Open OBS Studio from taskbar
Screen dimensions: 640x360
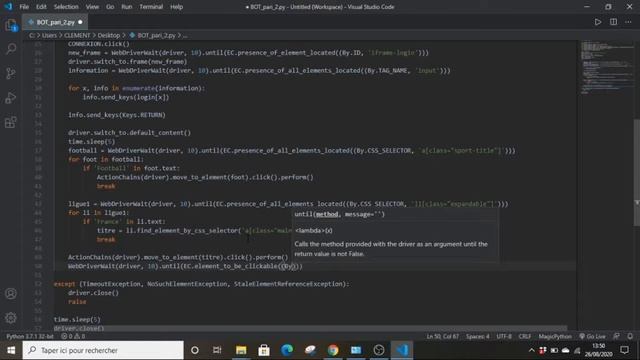(x=379, y=350)
